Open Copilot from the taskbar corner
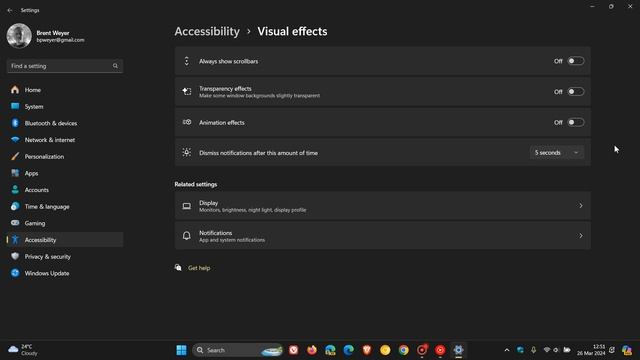Screen dimensions: 640x360 pos(627,350)
